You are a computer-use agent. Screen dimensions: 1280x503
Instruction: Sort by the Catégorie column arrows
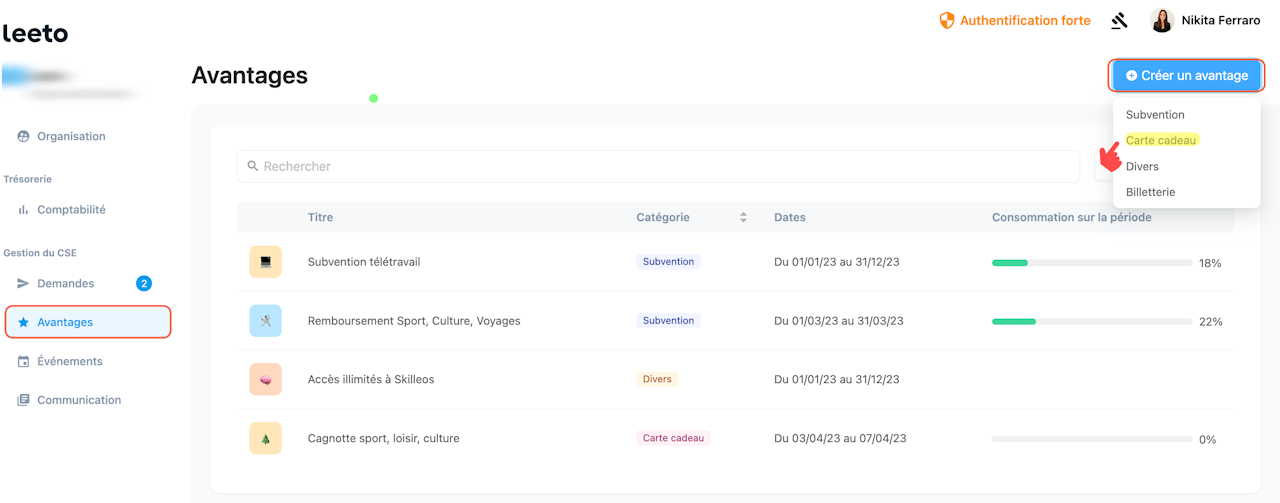point(743,217)
